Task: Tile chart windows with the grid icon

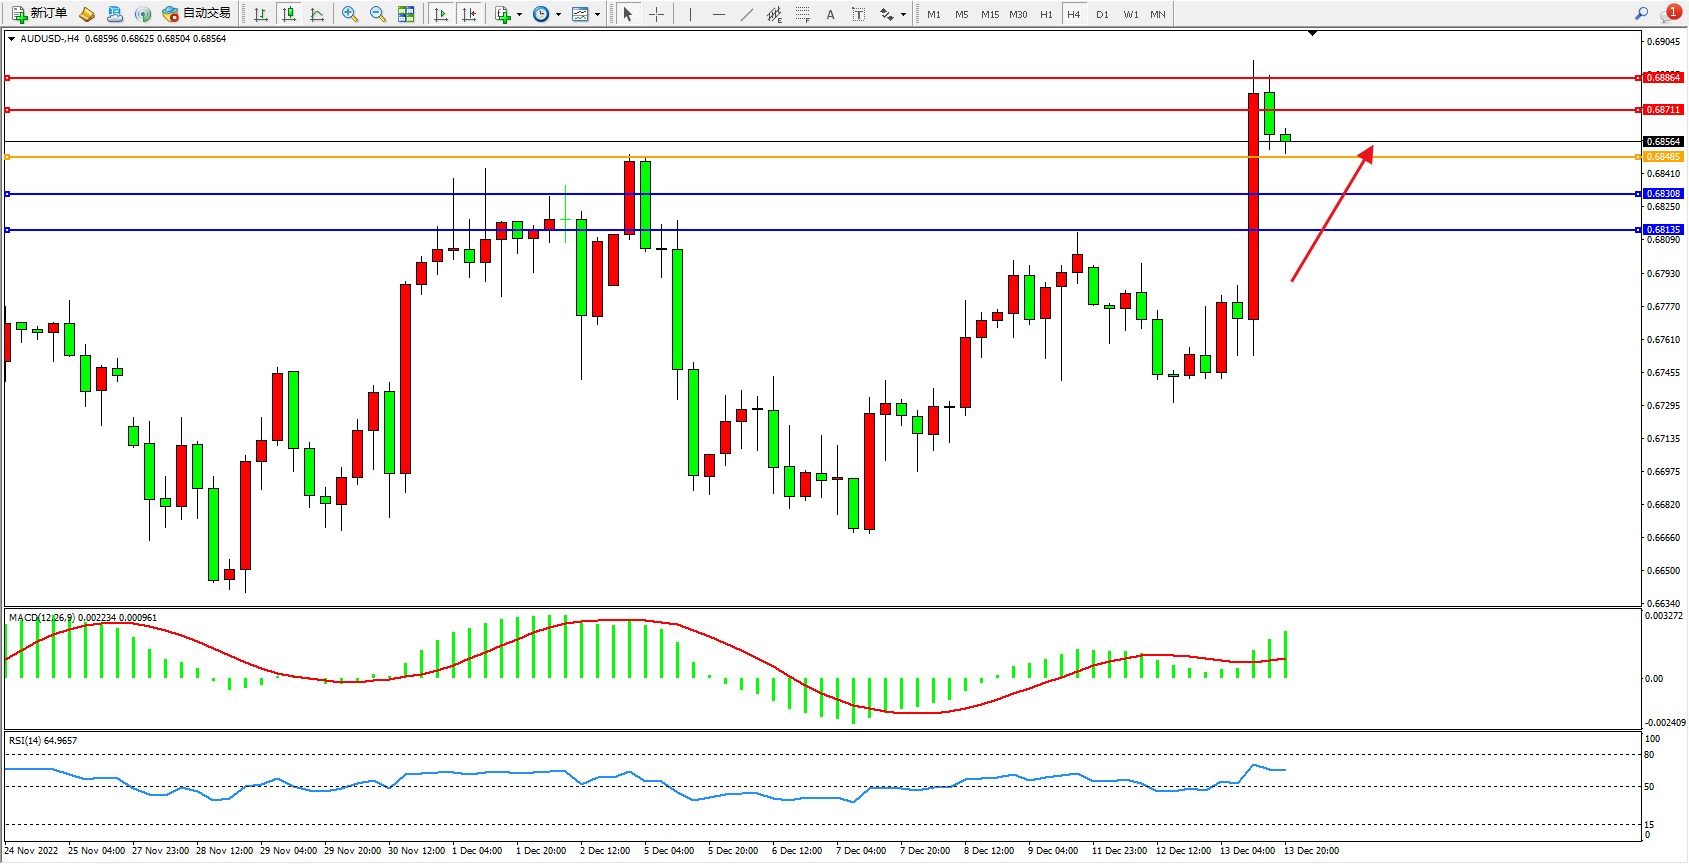Action: coord(406,14)
